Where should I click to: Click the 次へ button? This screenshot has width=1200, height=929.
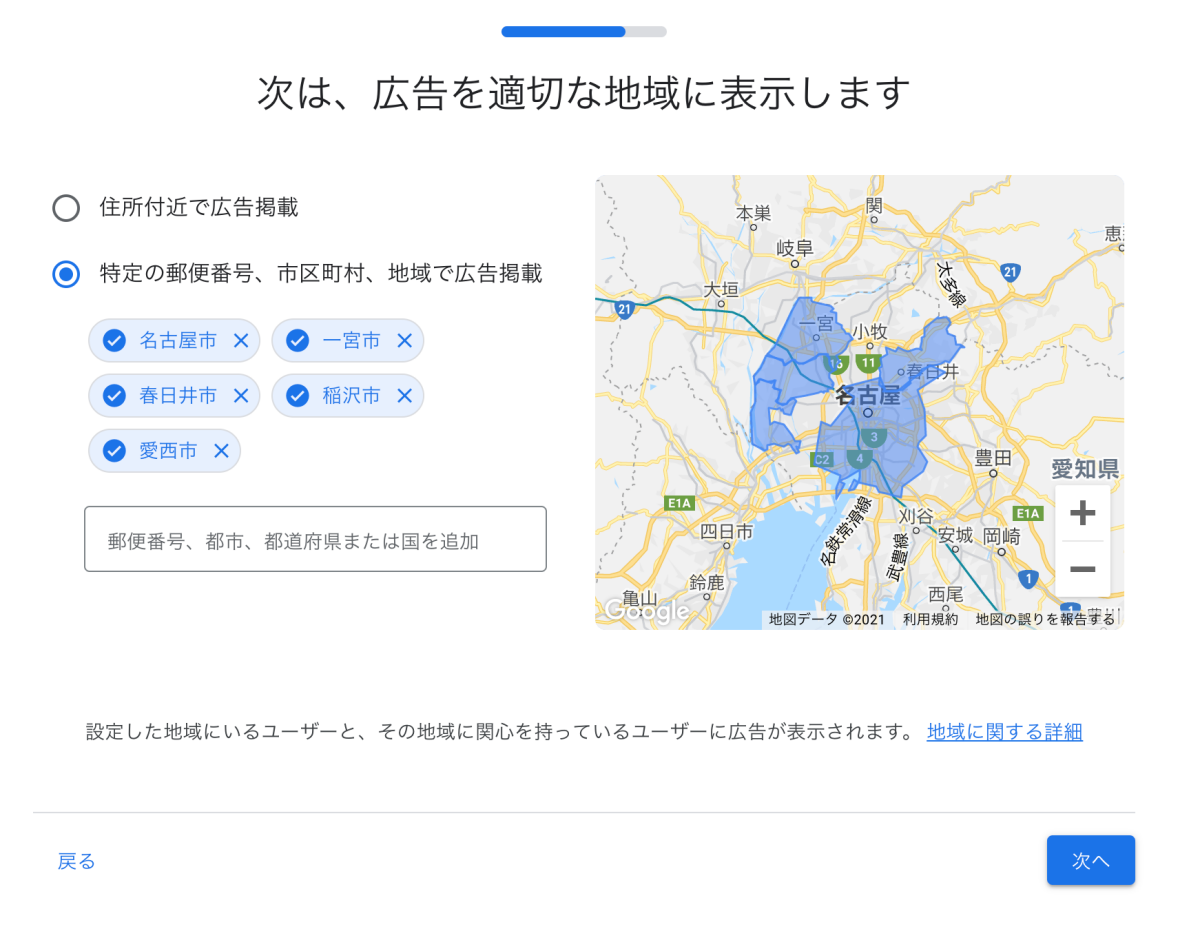tap(1090, 861)
